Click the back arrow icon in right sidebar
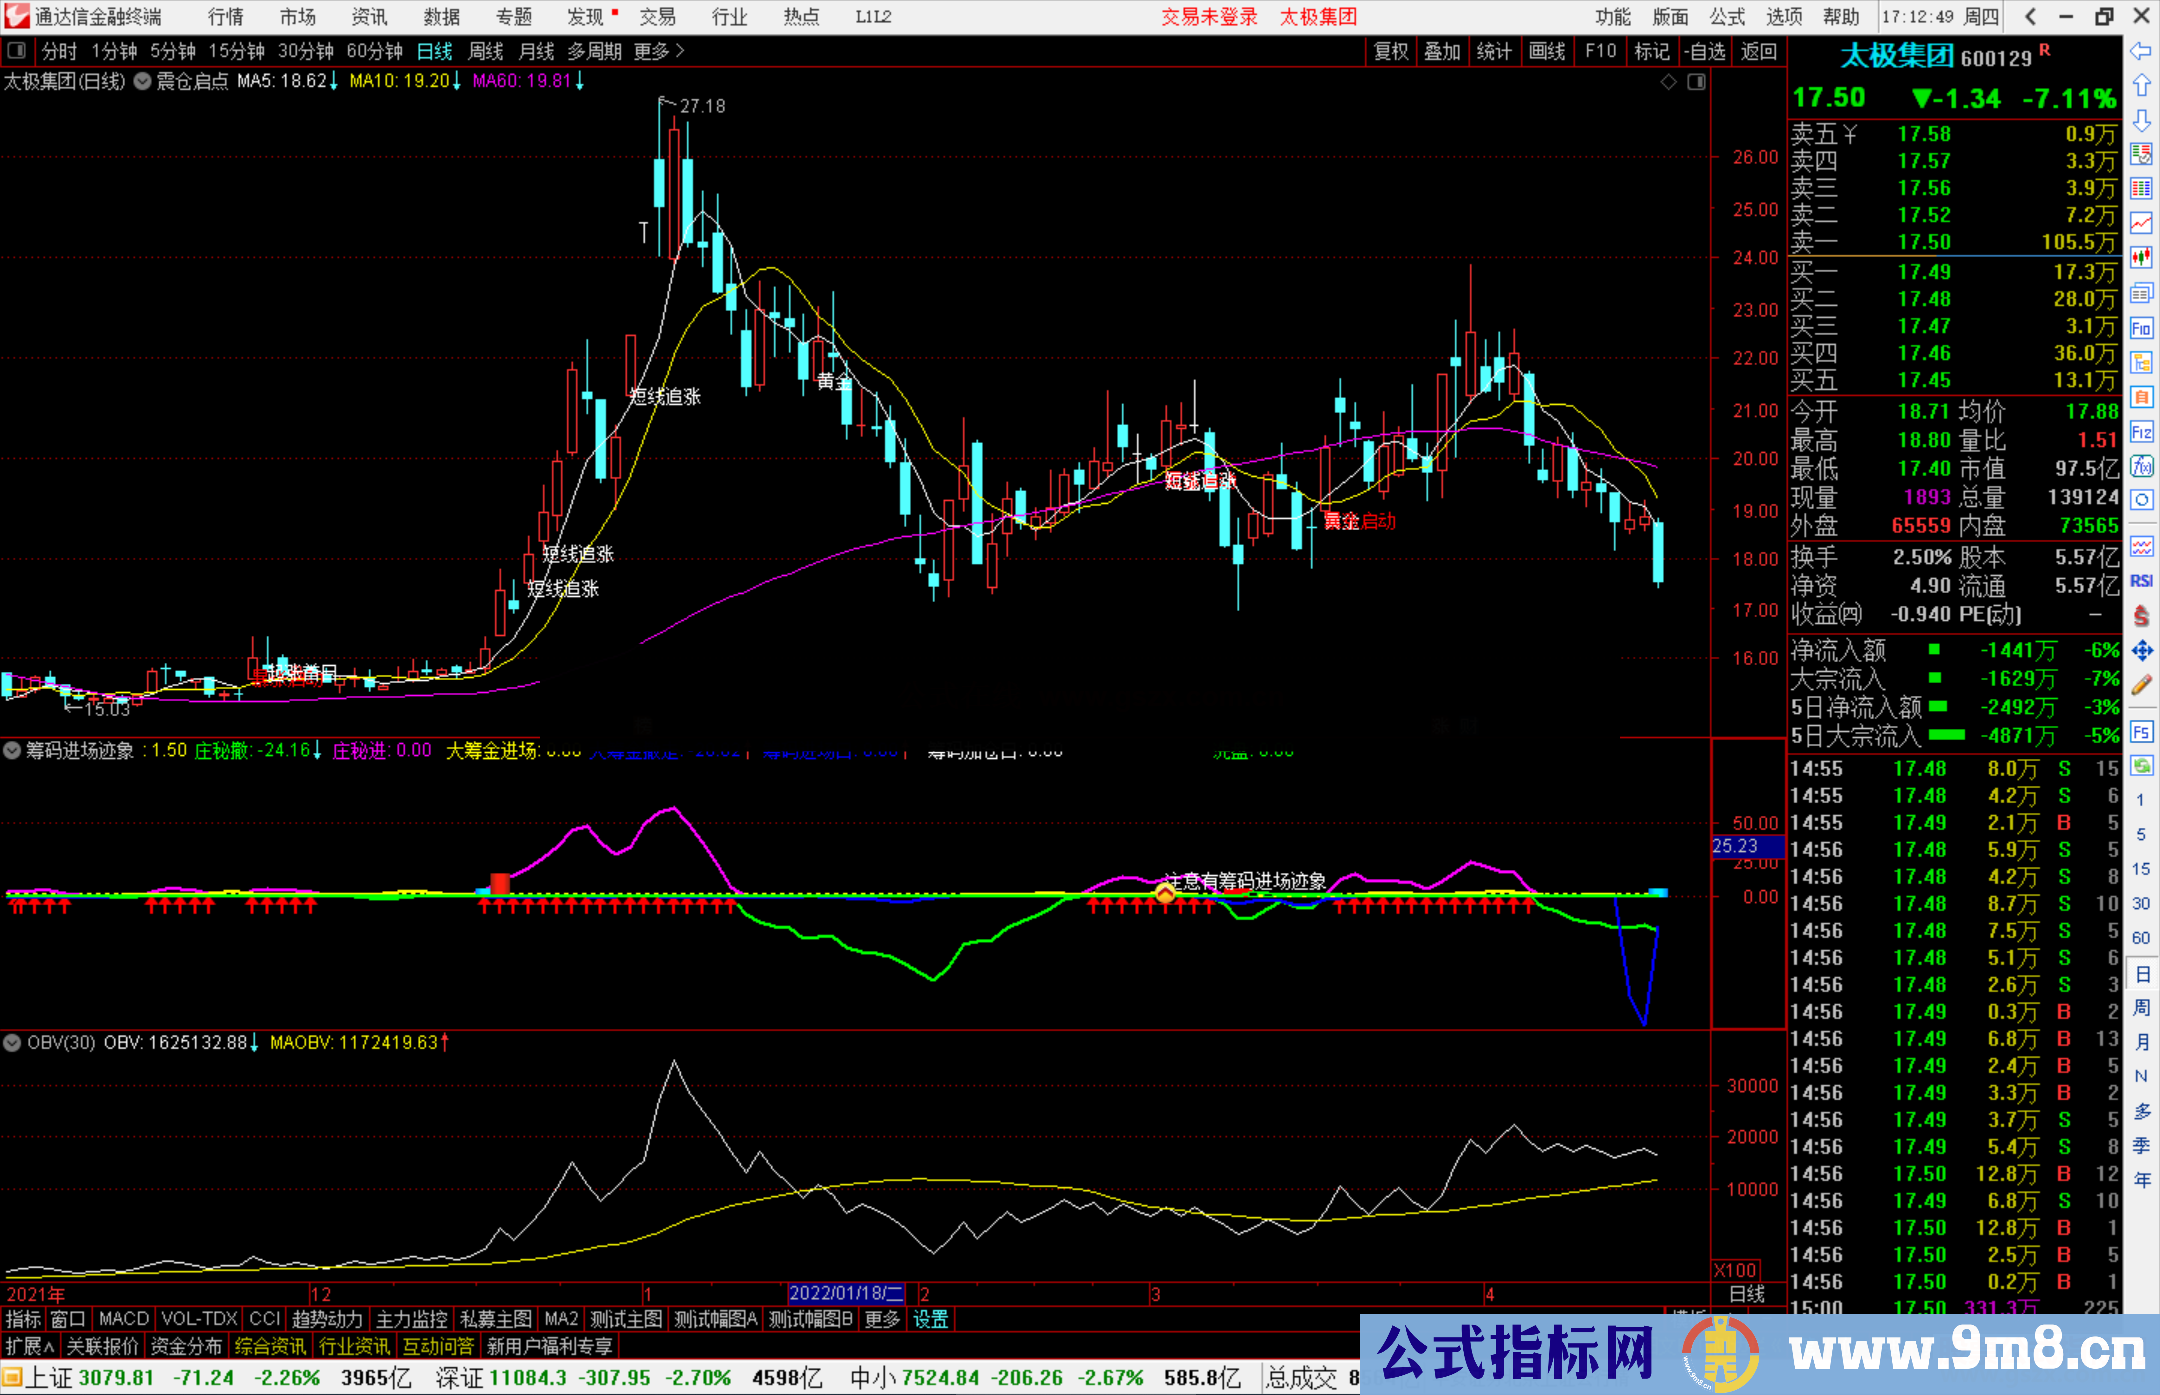Image resolution: width=2160 pixels, height=1395 pixels. point(2141,51)
